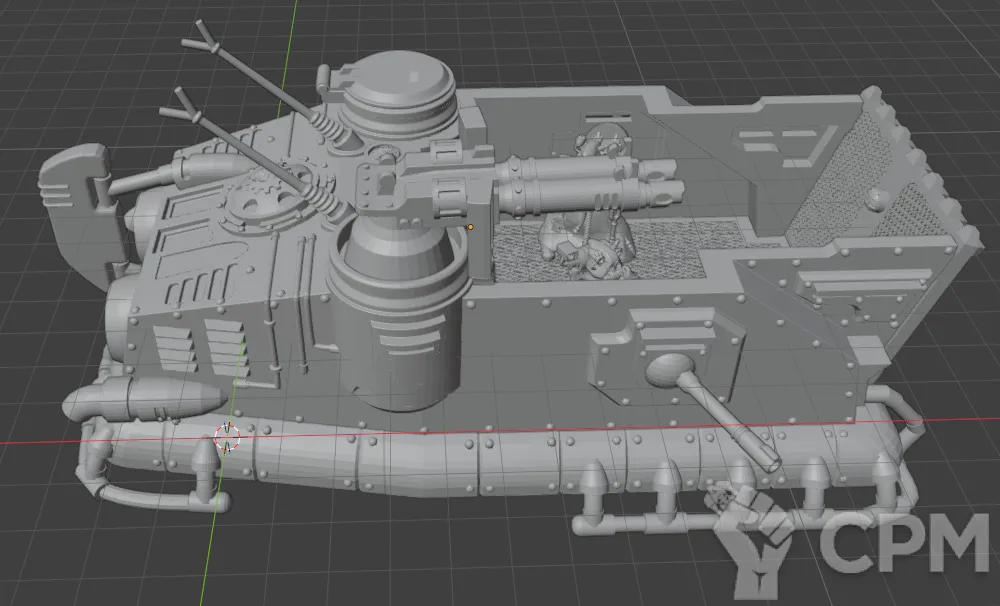The image size is (1000, 606).
Task: Click the orange object origin dot
Action: click(x=471, y=226)
